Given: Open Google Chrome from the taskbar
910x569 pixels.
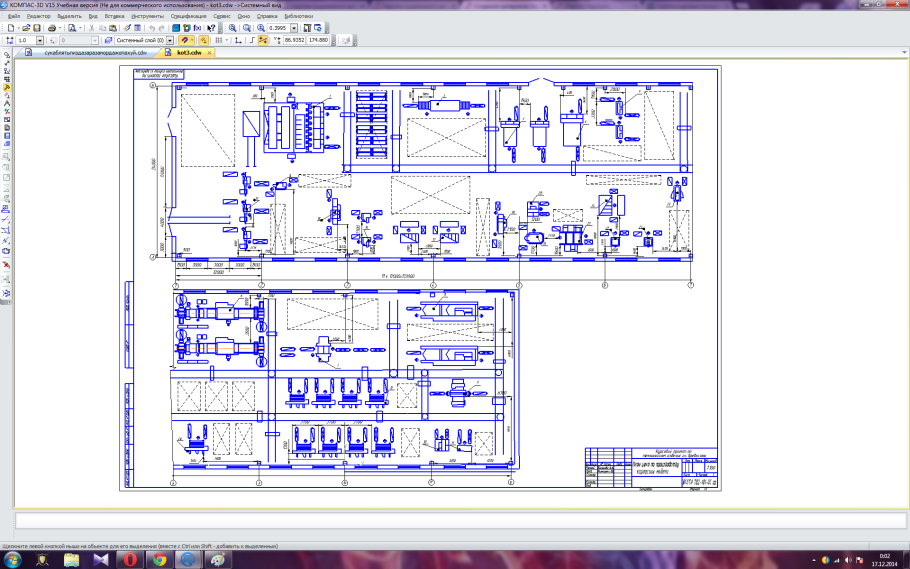Looking at the screenshot, I should pyautogui.click(x=160, y=559).
